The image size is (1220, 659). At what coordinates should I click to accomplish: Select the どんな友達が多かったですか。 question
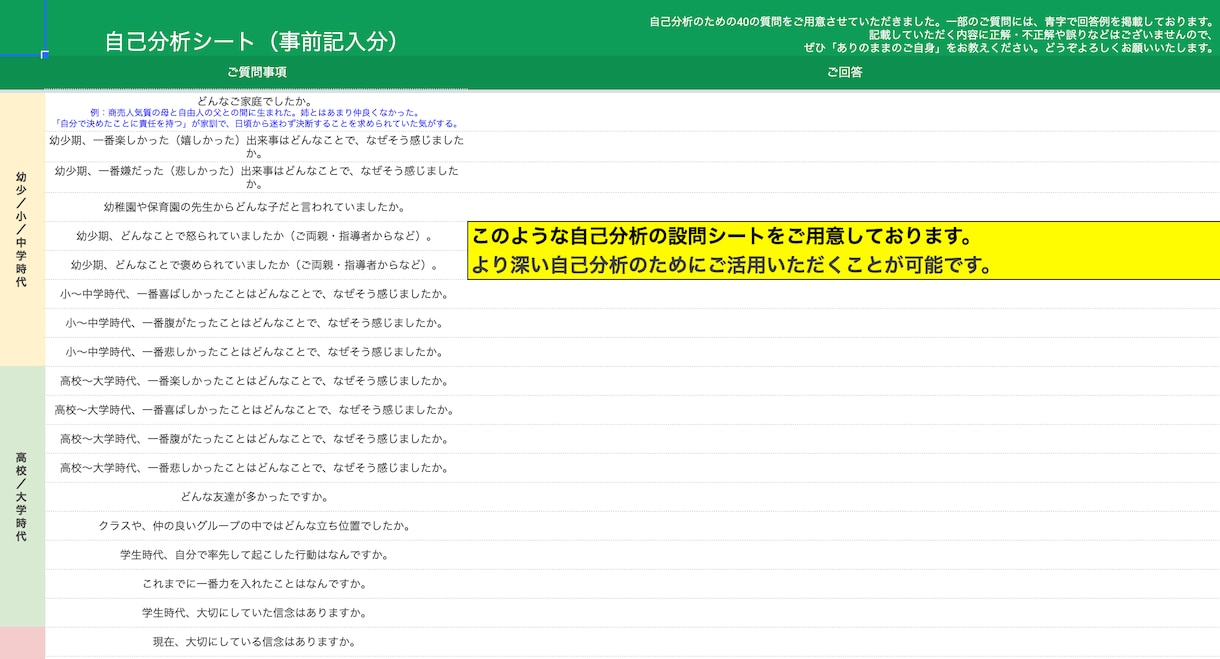256,497
